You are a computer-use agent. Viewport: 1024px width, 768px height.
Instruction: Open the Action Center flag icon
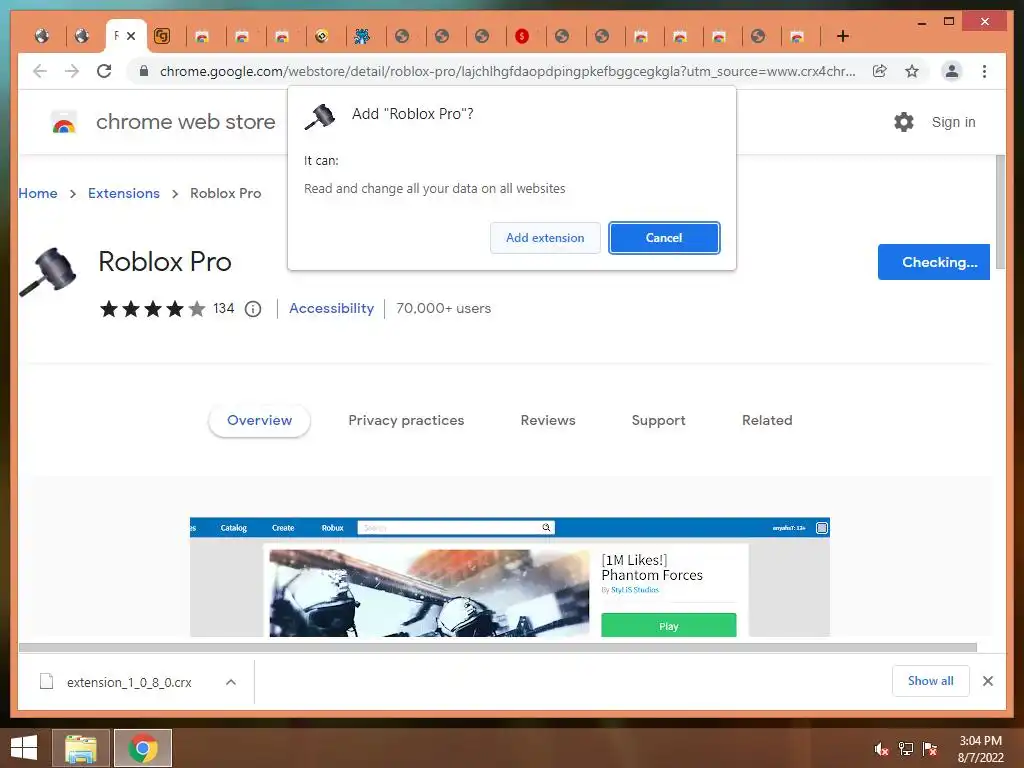coord(930,749)
